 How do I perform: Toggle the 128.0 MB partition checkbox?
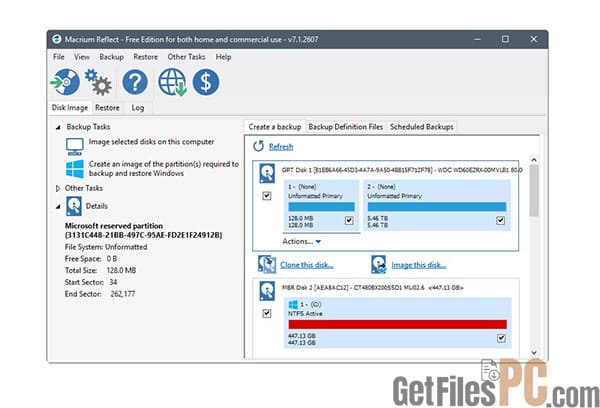(x=349, y=220)
